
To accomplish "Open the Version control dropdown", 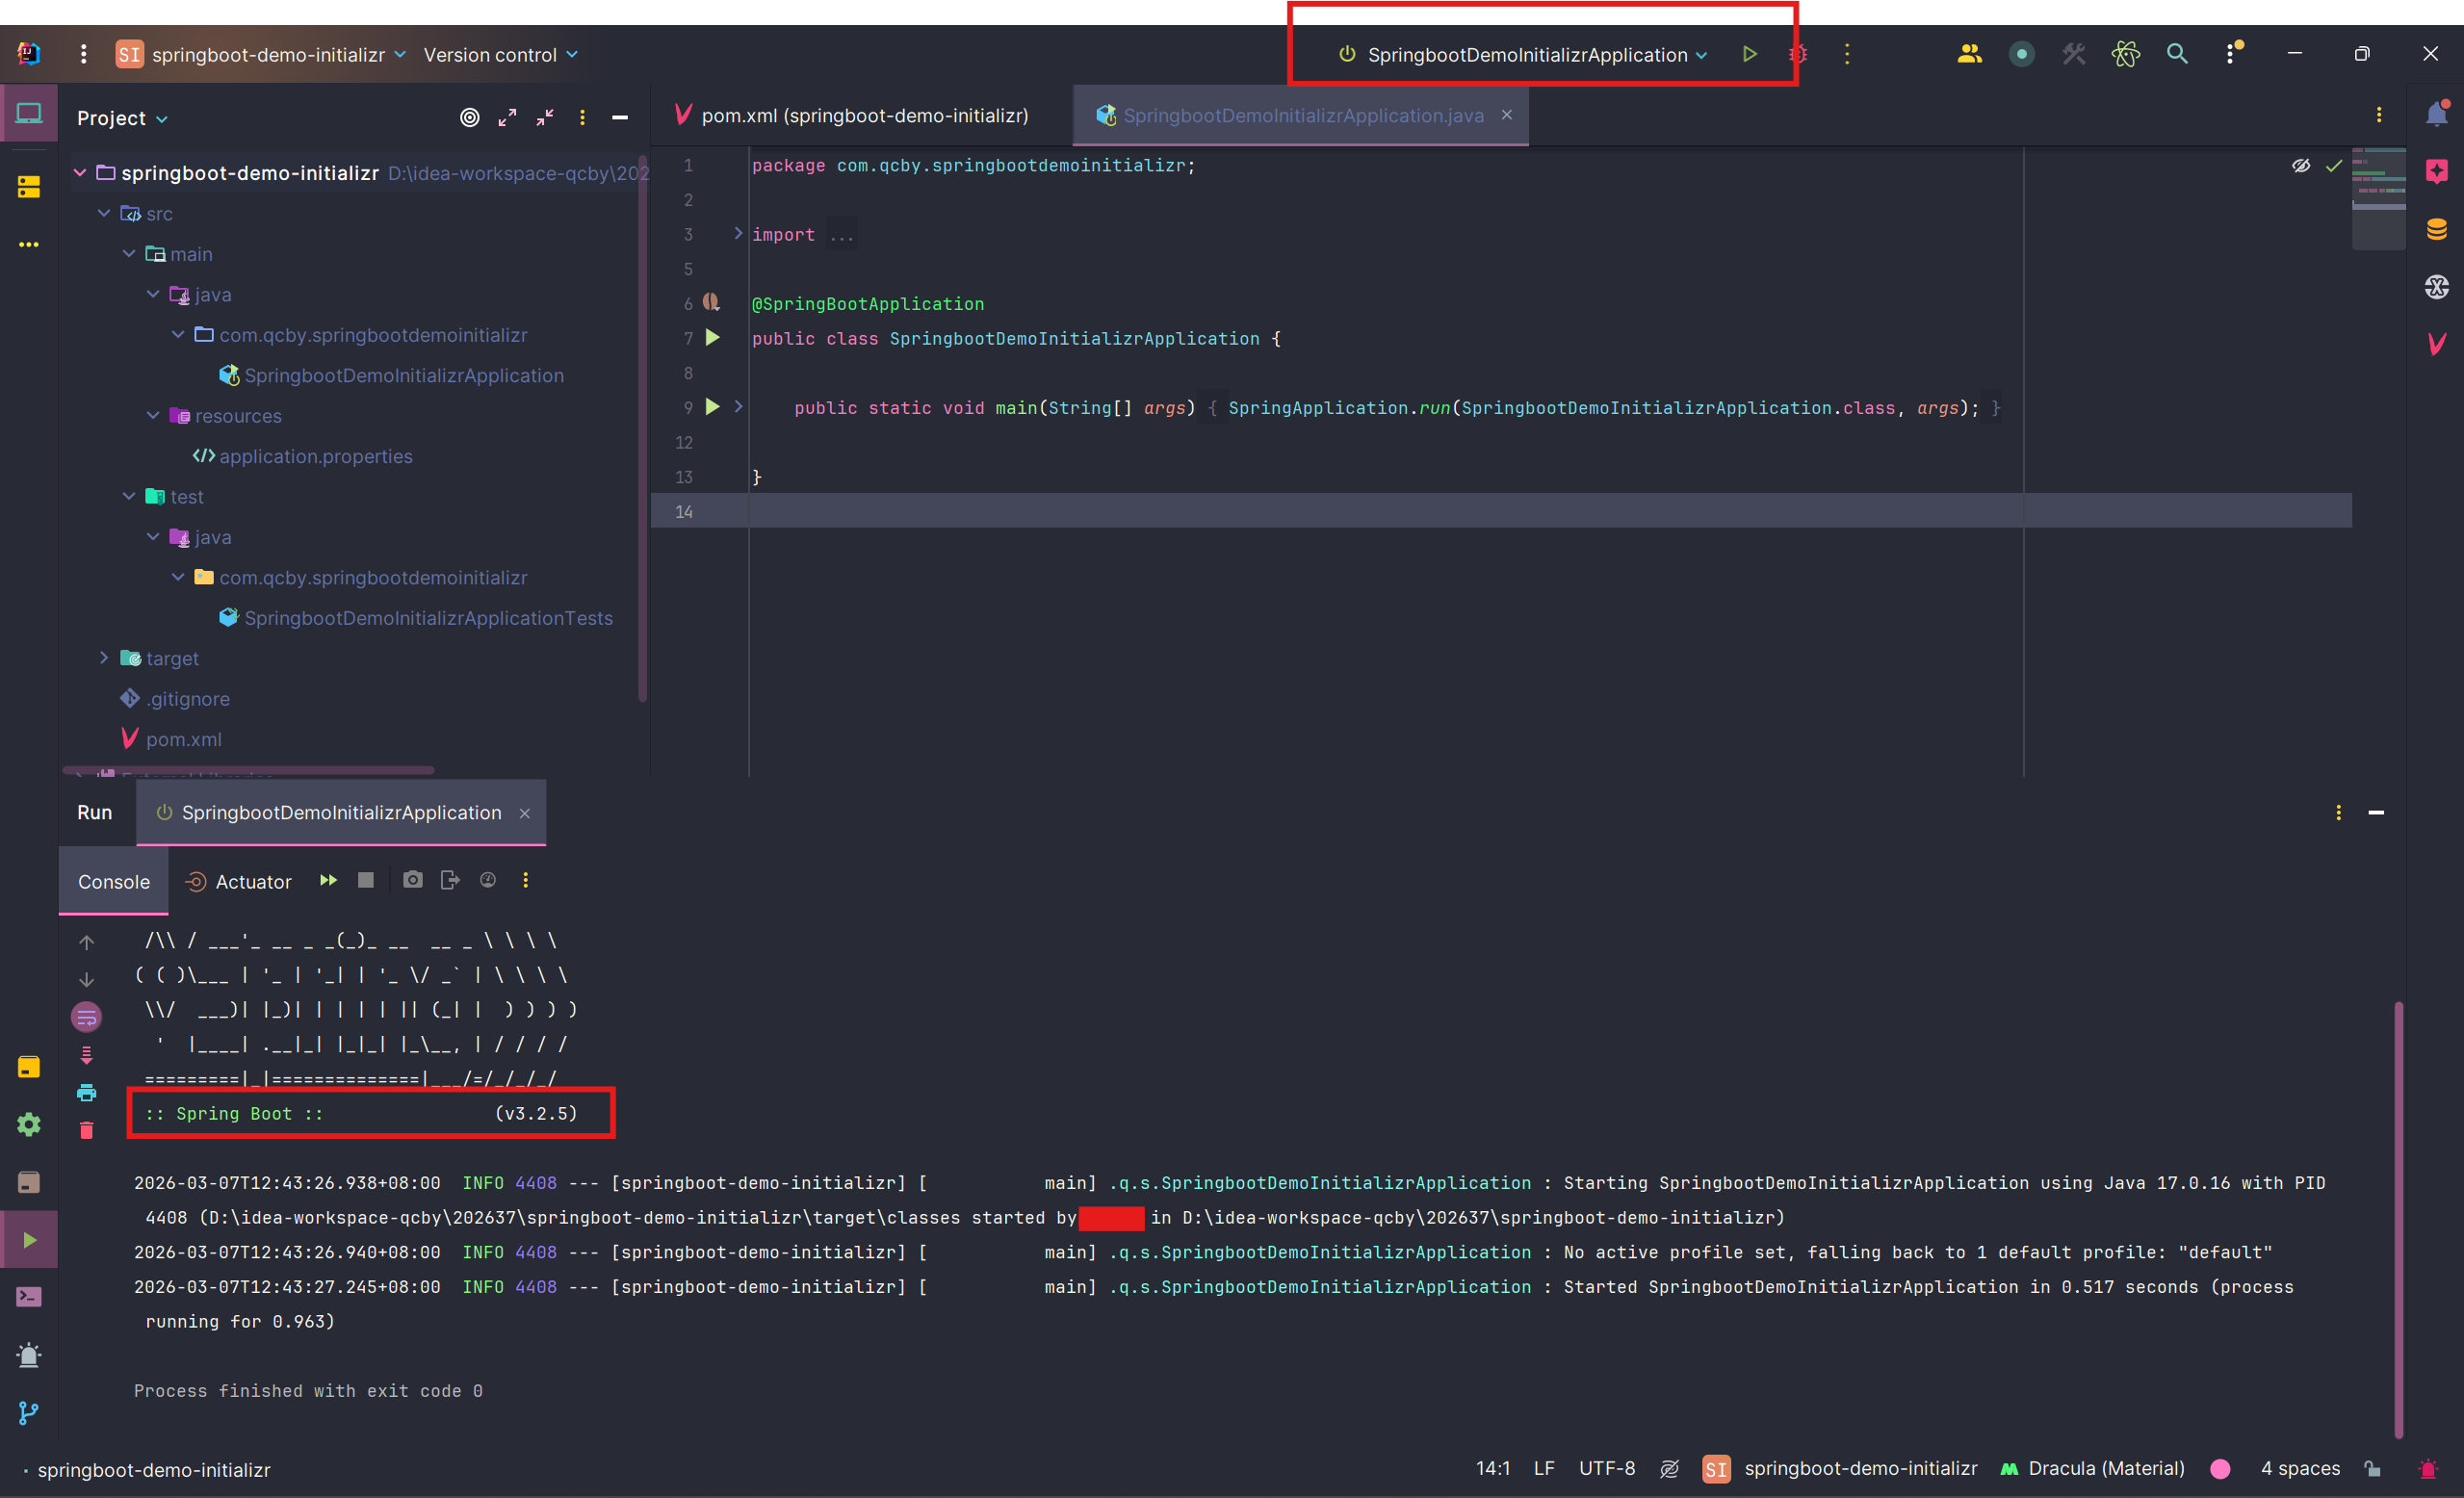I will point(500,55).
